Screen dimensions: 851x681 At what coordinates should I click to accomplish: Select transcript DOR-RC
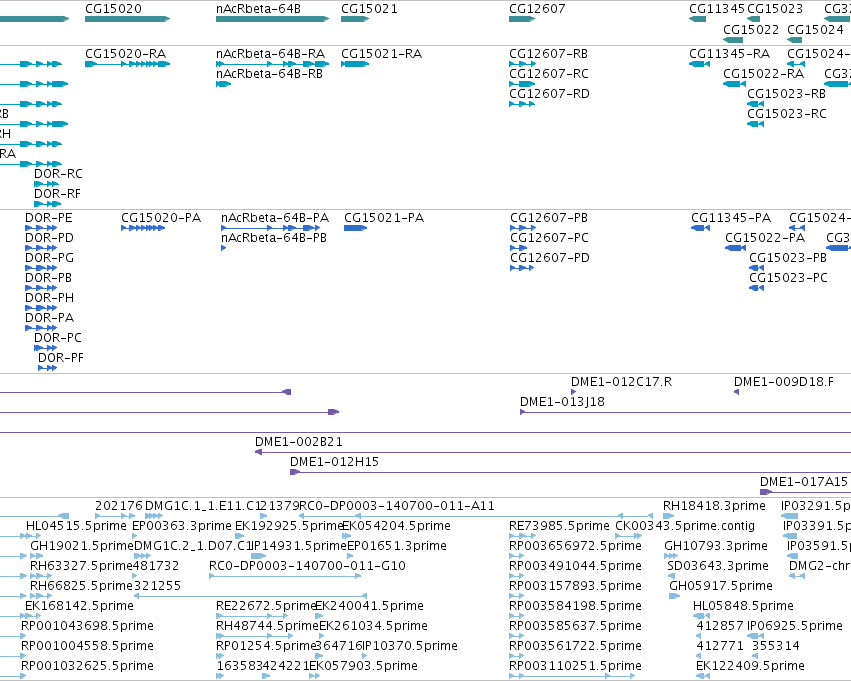(58, 174)
